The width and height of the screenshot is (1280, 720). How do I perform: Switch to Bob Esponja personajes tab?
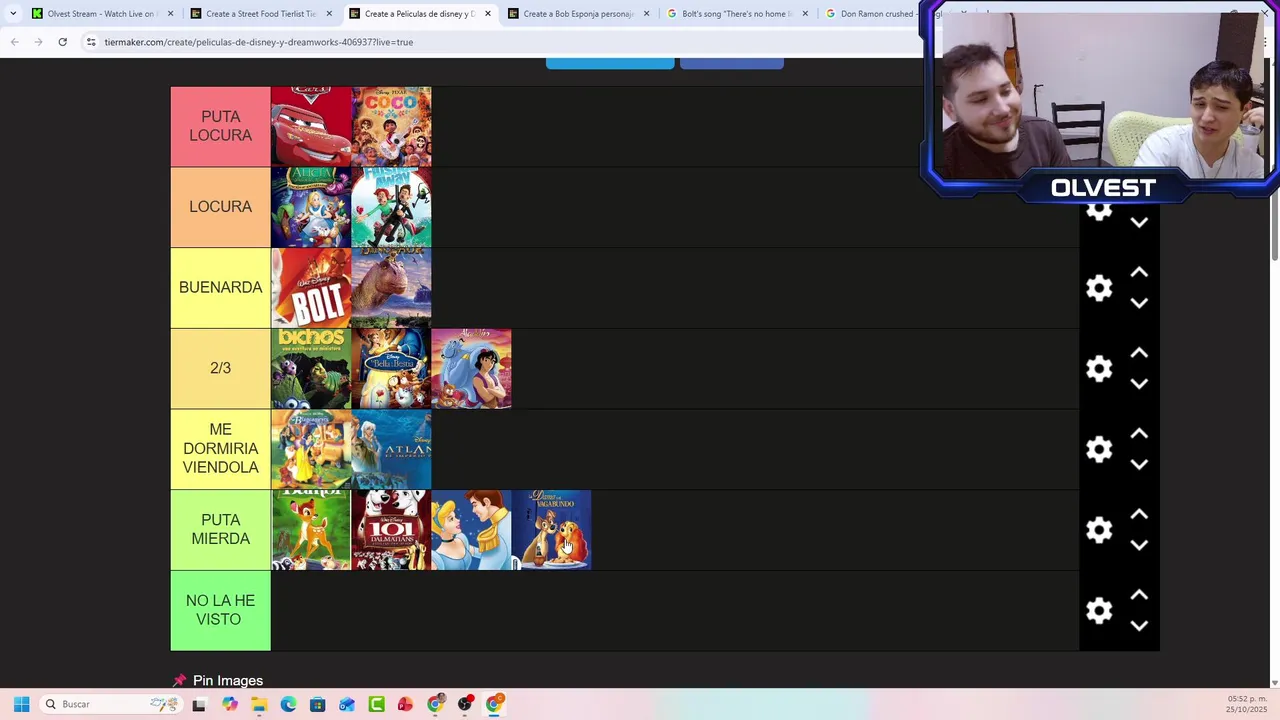point(580,14)
